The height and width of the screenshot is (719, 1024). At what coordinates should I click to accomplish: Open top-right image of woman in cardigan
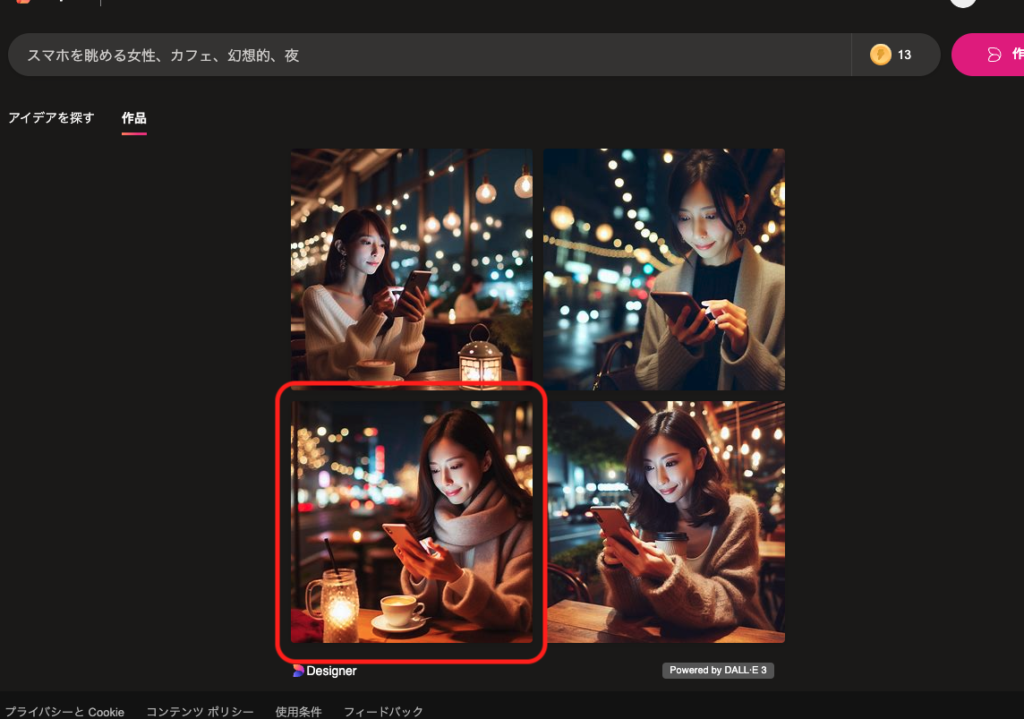click(664, 269)
